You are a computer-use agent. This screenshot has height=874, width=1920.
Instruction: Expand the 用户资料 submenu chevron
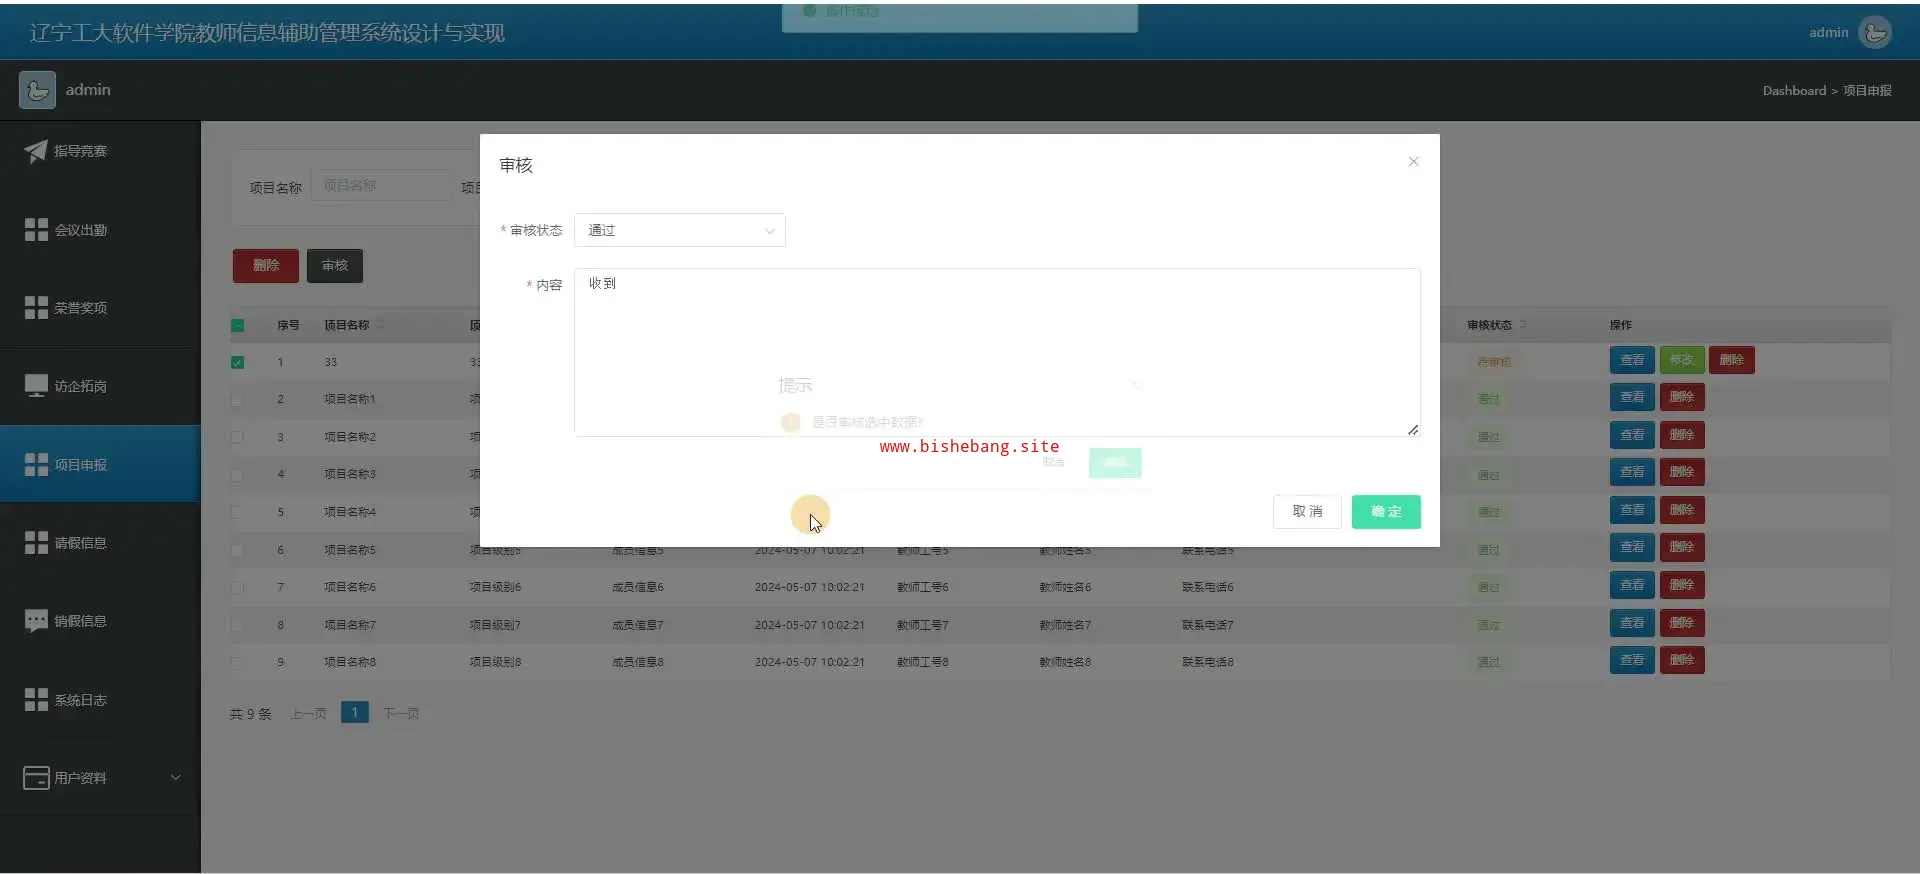[x=176, y=778]
